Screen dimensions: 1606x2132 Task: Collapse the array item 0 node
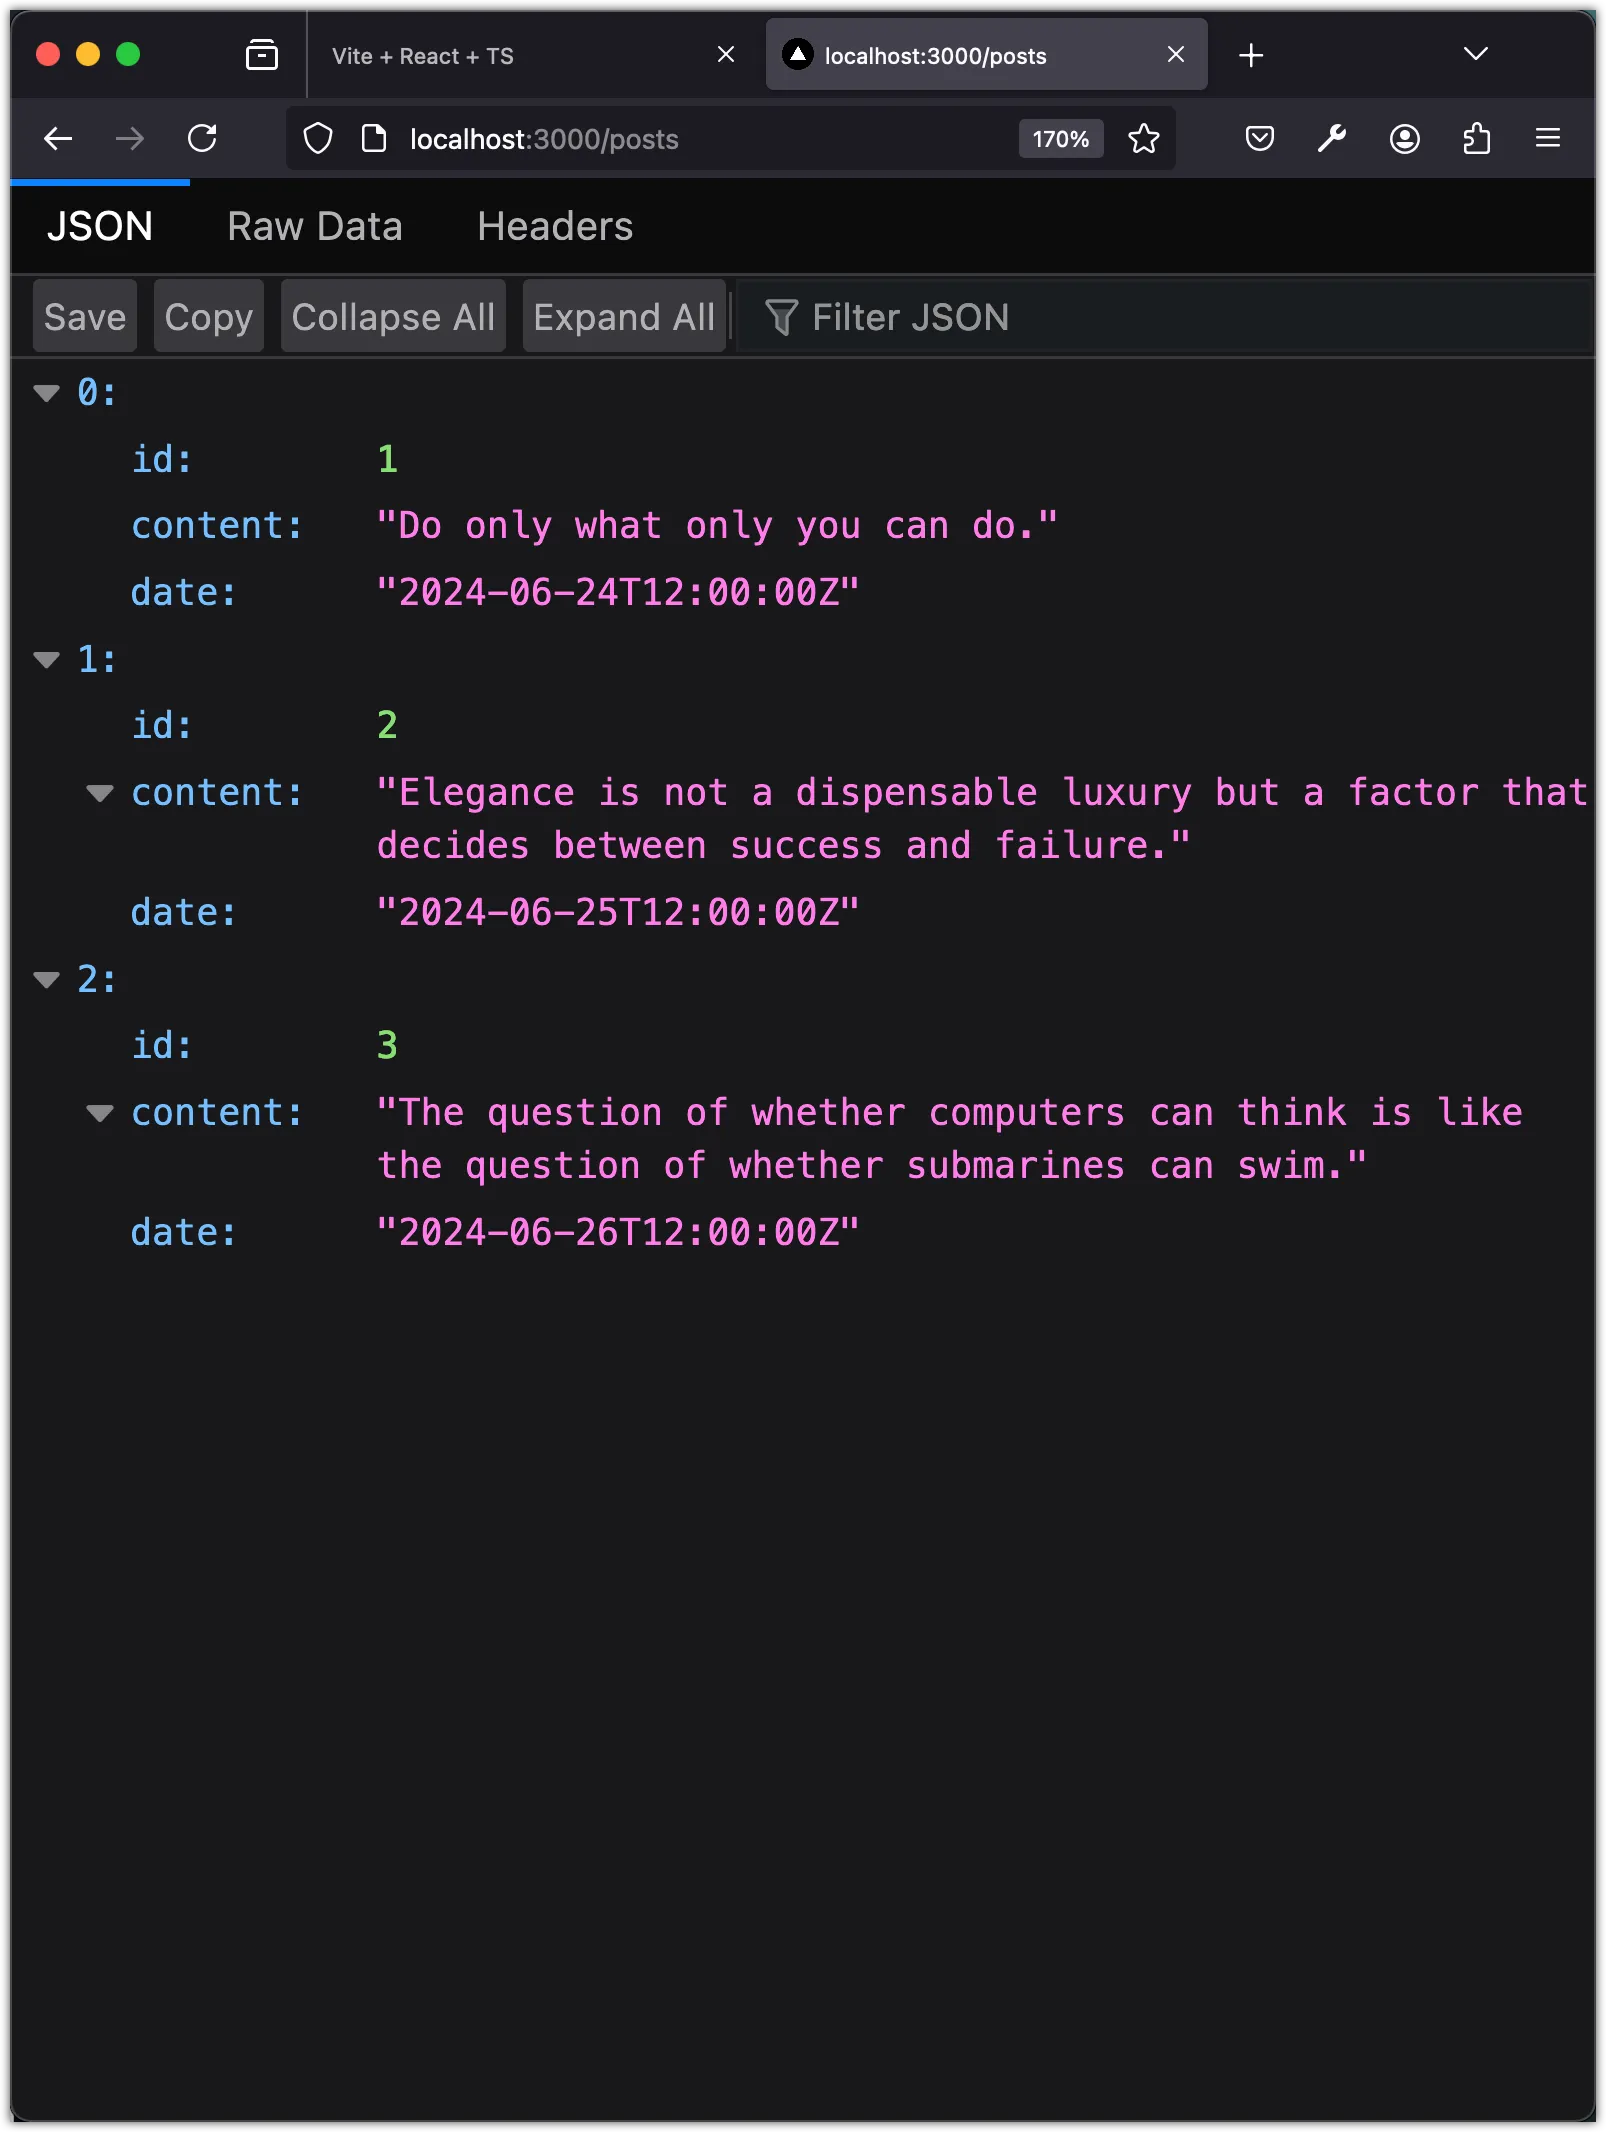click(46, 393)
